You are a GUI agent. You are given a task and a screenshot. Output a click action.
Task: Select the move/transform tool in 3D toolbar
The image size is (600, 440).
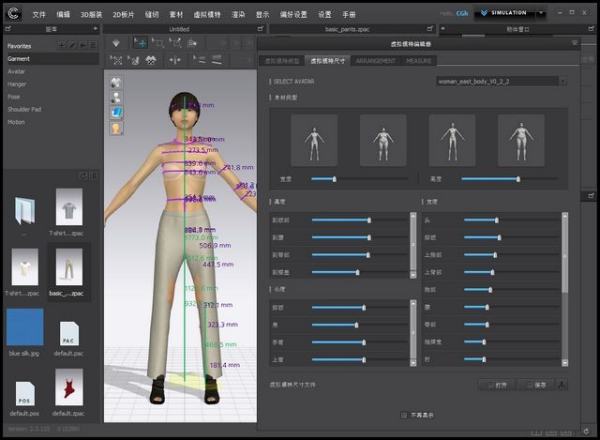pyautogui.click(x=140, y=43)
